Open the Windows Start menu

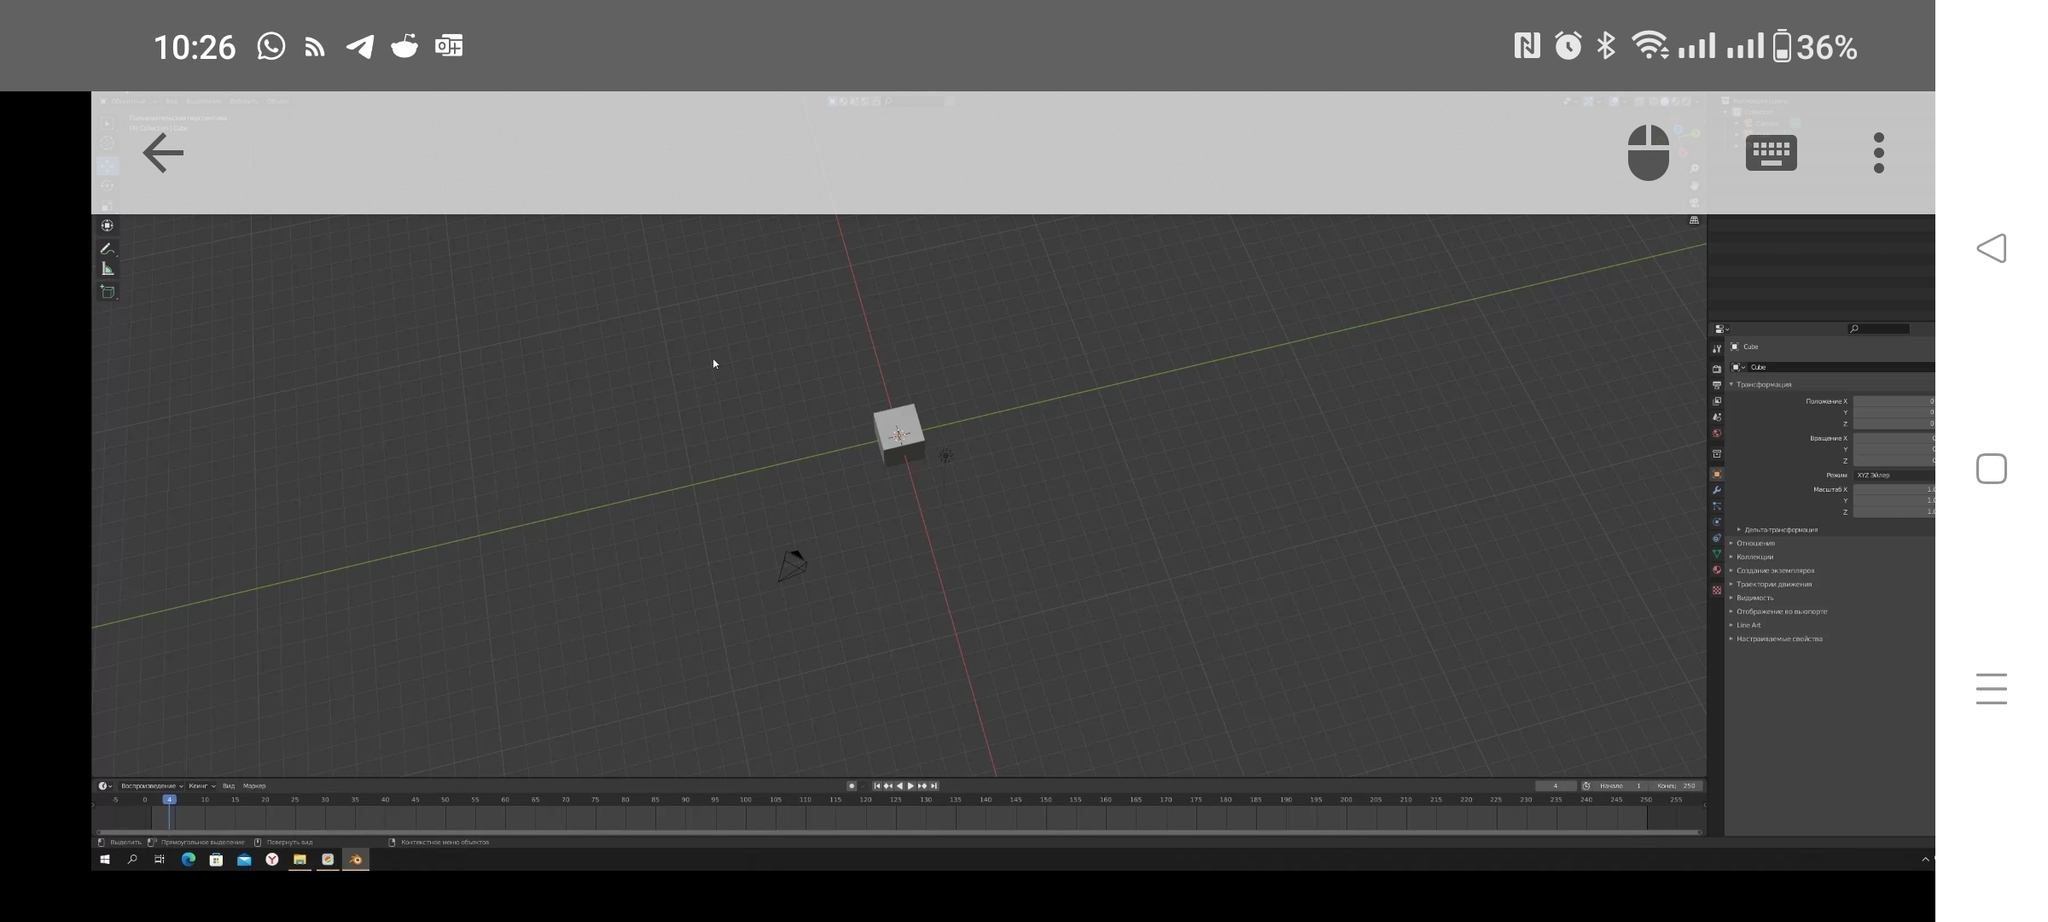pyautogui.click(x=104, y=860)
